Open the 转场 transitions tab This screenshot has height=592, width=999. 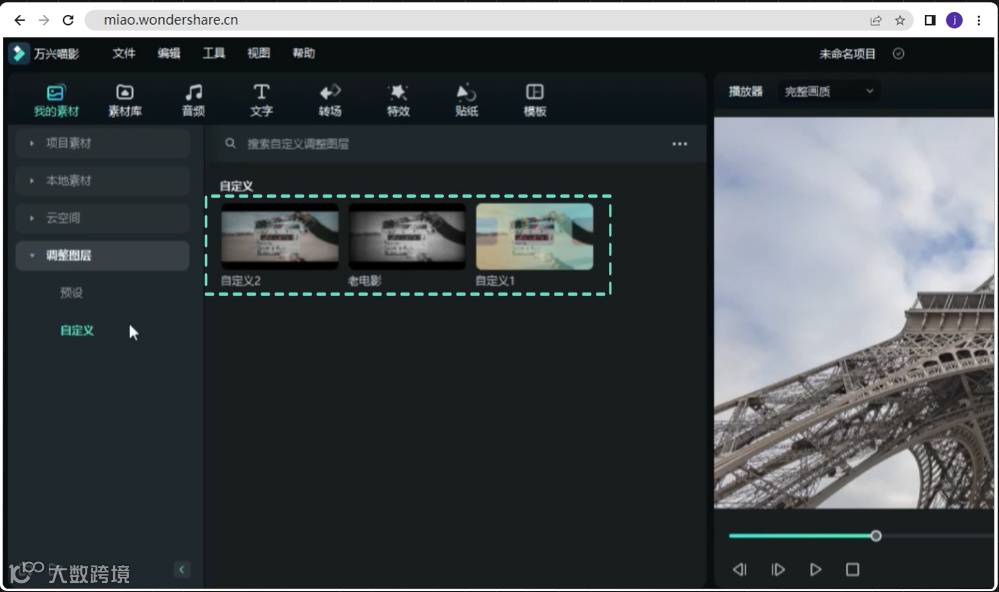tap(330, 101)
